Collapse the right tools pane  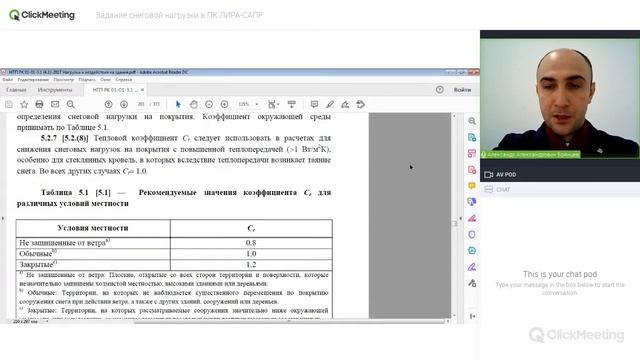point(472,316)
